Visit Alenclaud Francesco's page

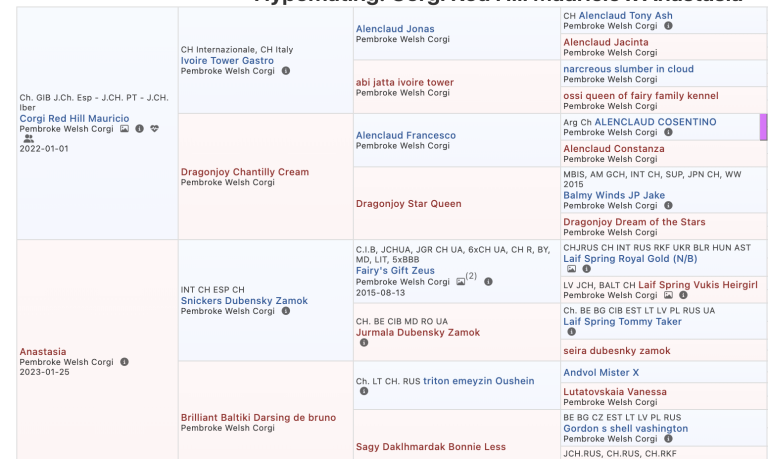406,135
